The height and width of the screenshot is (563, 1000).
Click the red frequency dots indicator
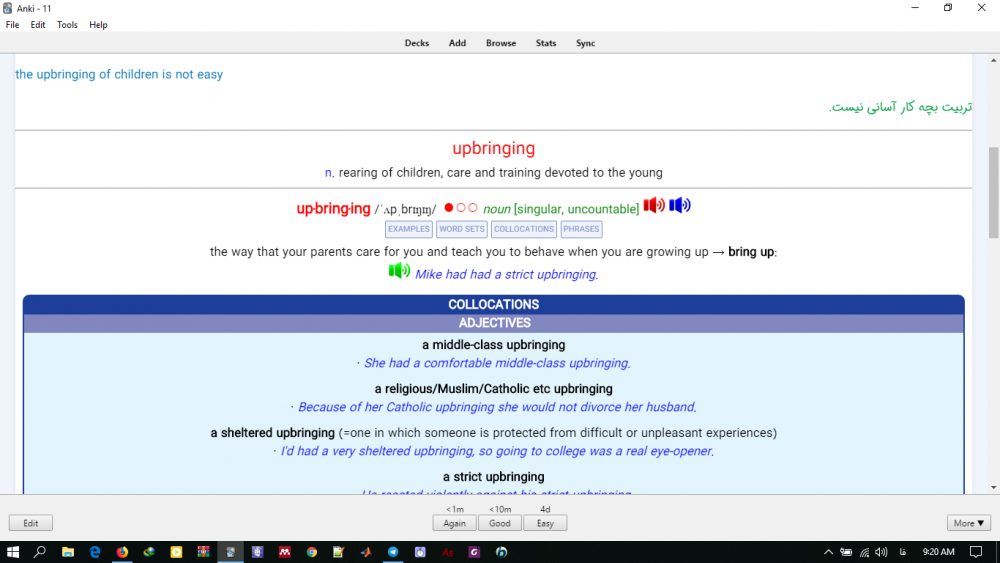[x=460, y=208]
